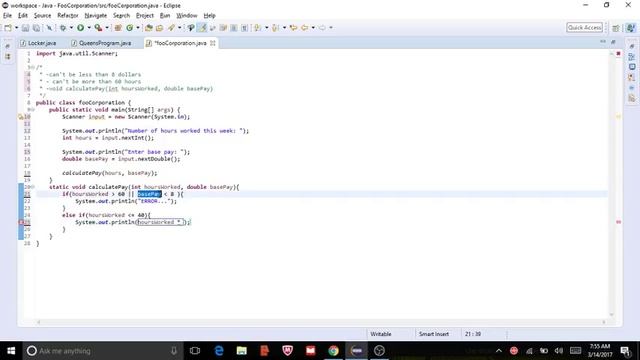Screen dimensions: 640x360
Task: Select the Java perspective button
Action: (631, 28)
